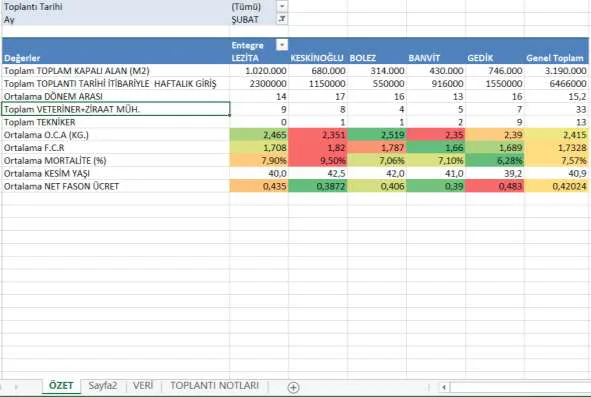Viewport: 591px width, 397px height.
Task: Select the Ortalama DÖNEM ARASI row label
Action: point(116,96)
